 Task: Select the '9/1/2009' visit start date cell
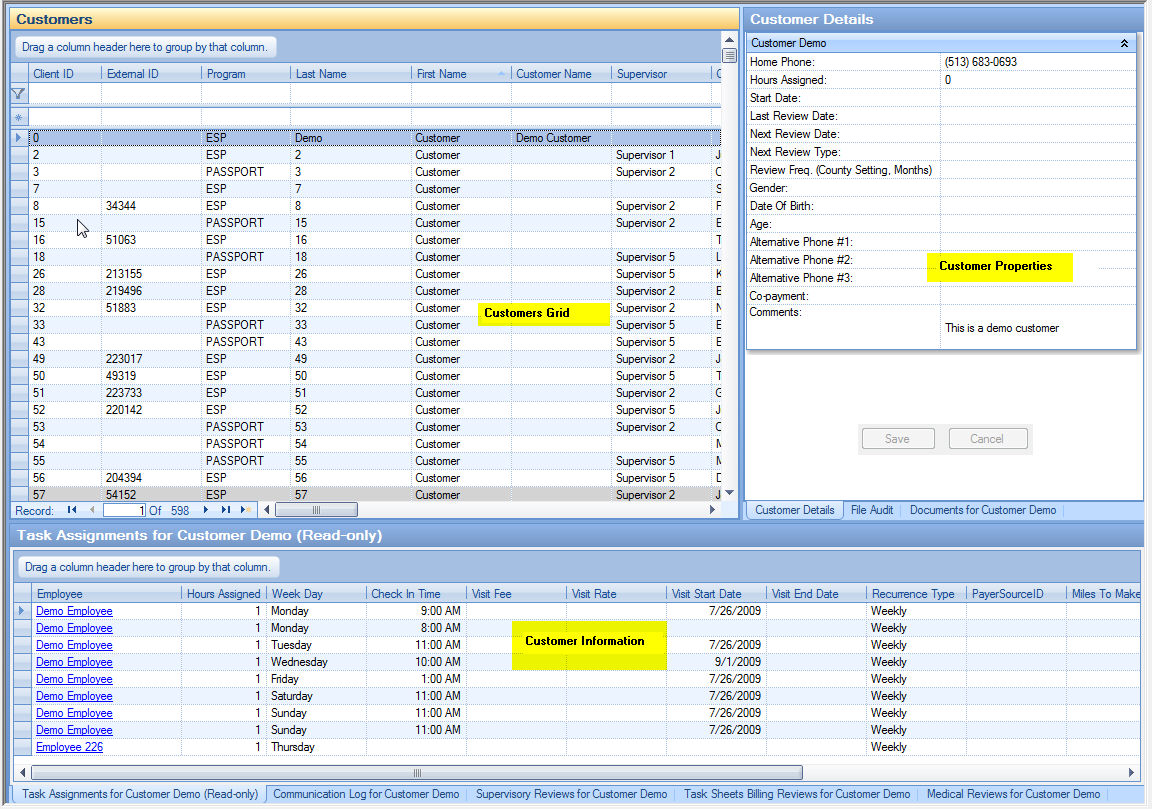click(716, 661)
